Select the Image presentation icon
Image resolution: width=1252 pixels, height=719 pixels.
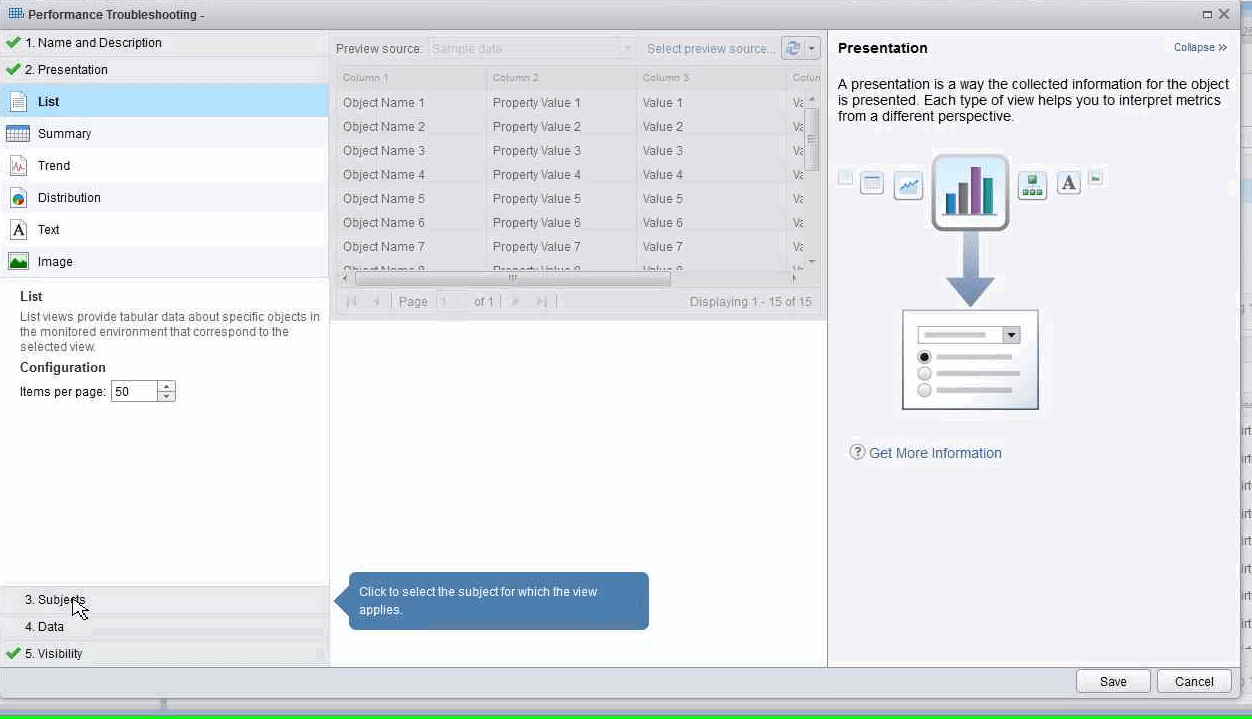[x=18, y=262]
